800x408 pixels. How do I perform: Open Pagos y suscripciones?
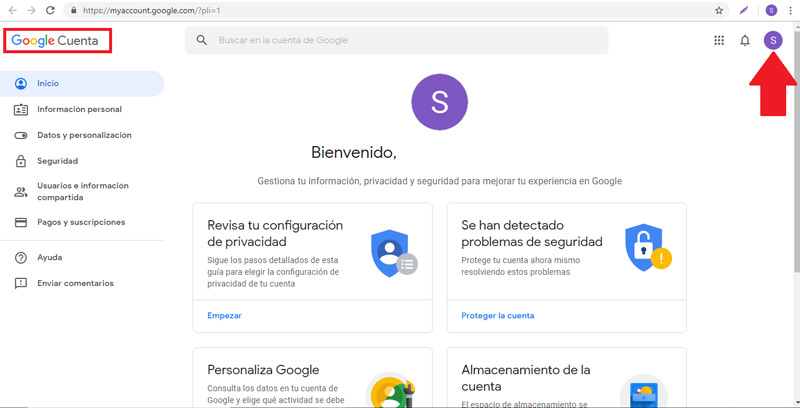[81, 222]
